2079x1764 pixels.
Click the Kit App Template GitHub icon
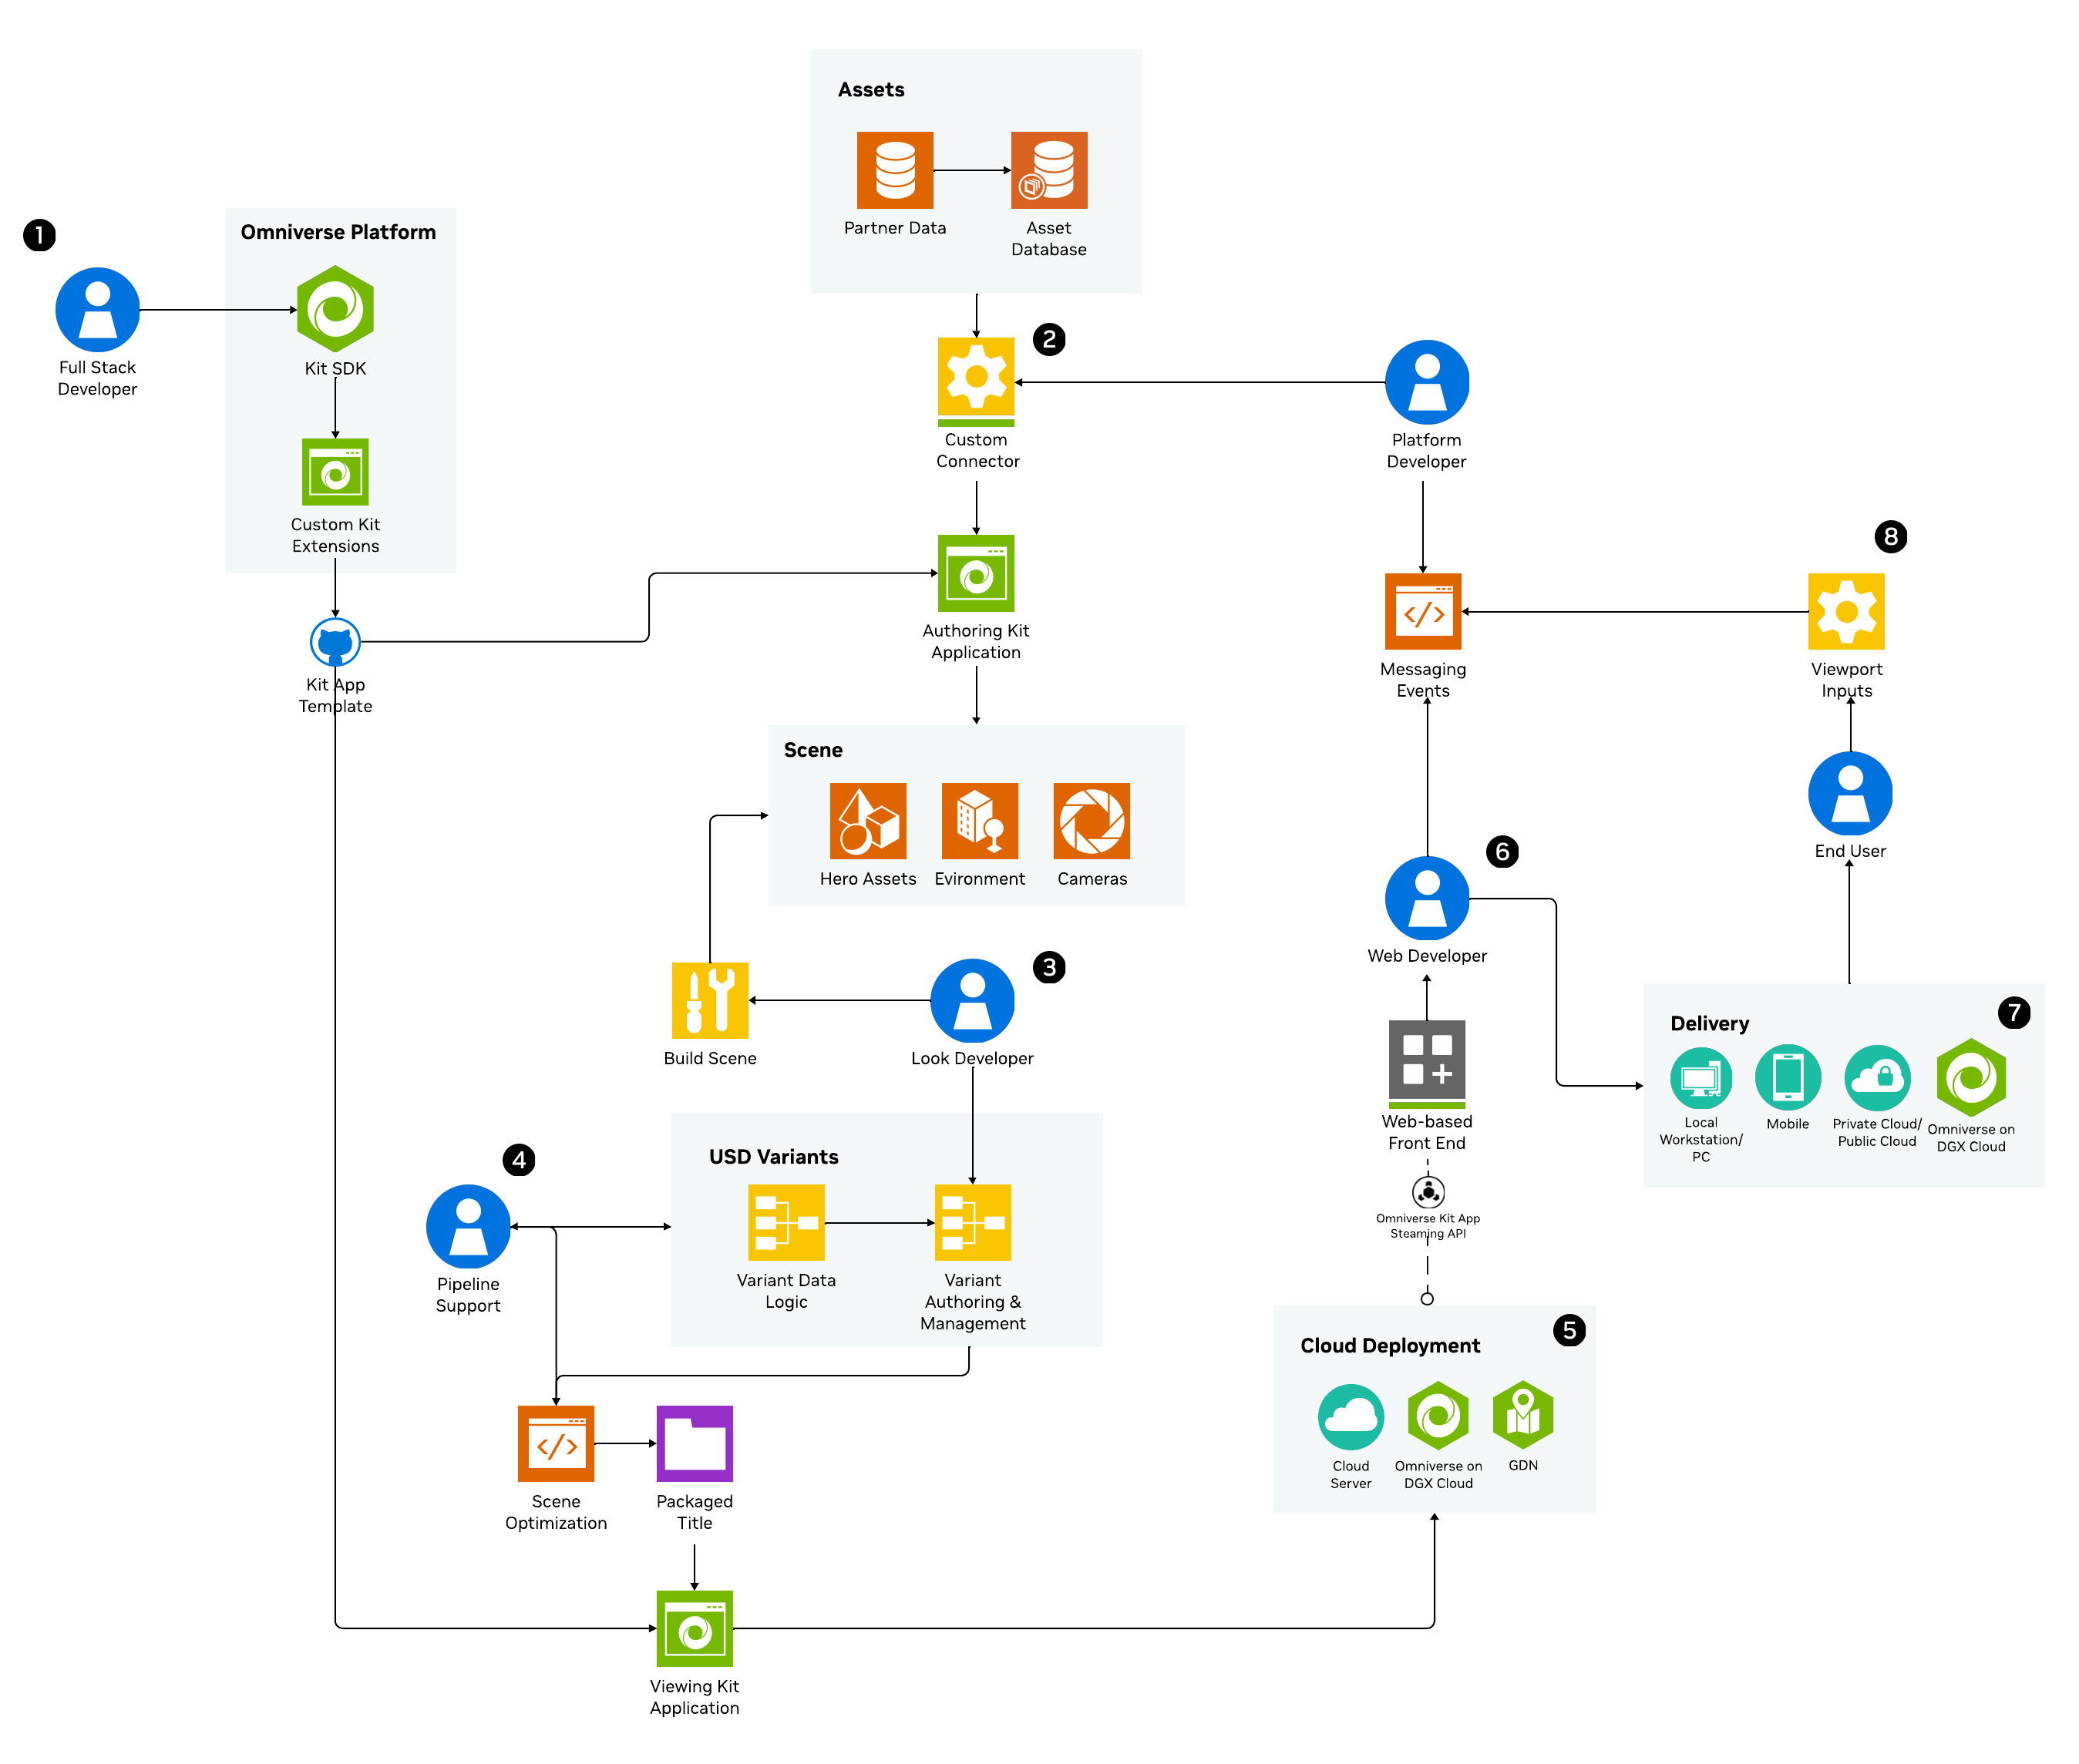[x=335, y=642]
